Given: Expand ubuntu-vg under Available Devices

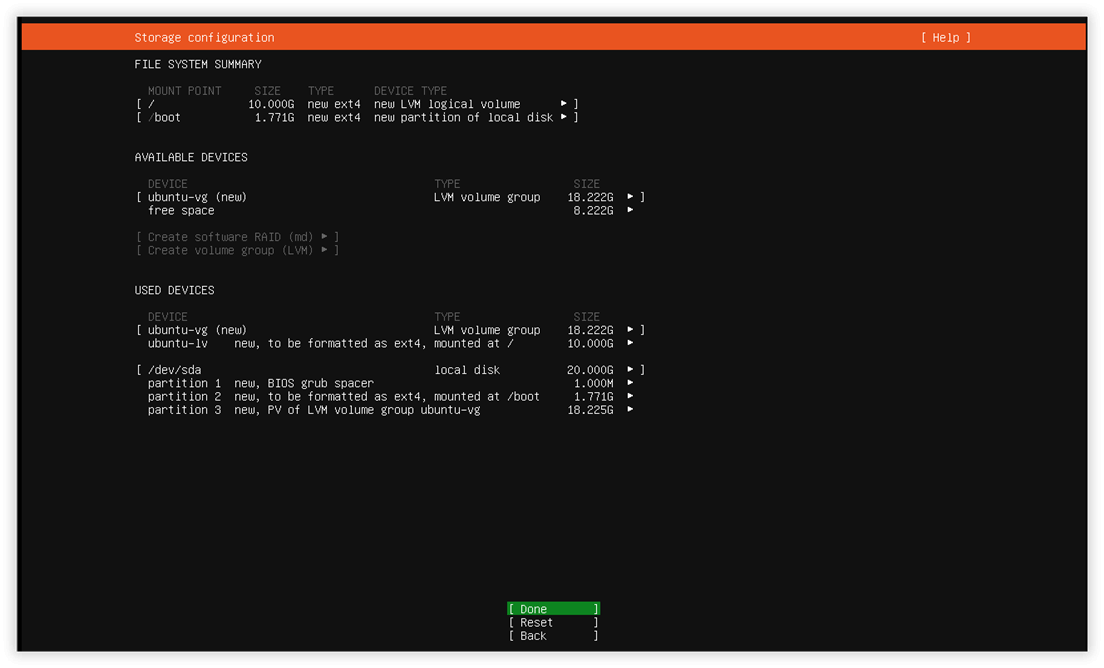Looking at the screenshot, I should 390,197.
